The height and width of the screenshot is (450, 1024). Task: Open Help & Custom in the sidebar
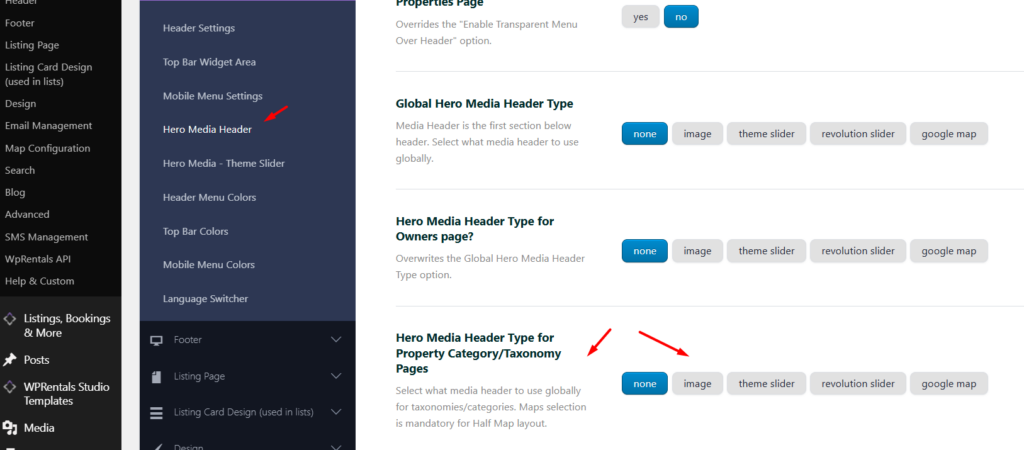(x=39, y=281)
